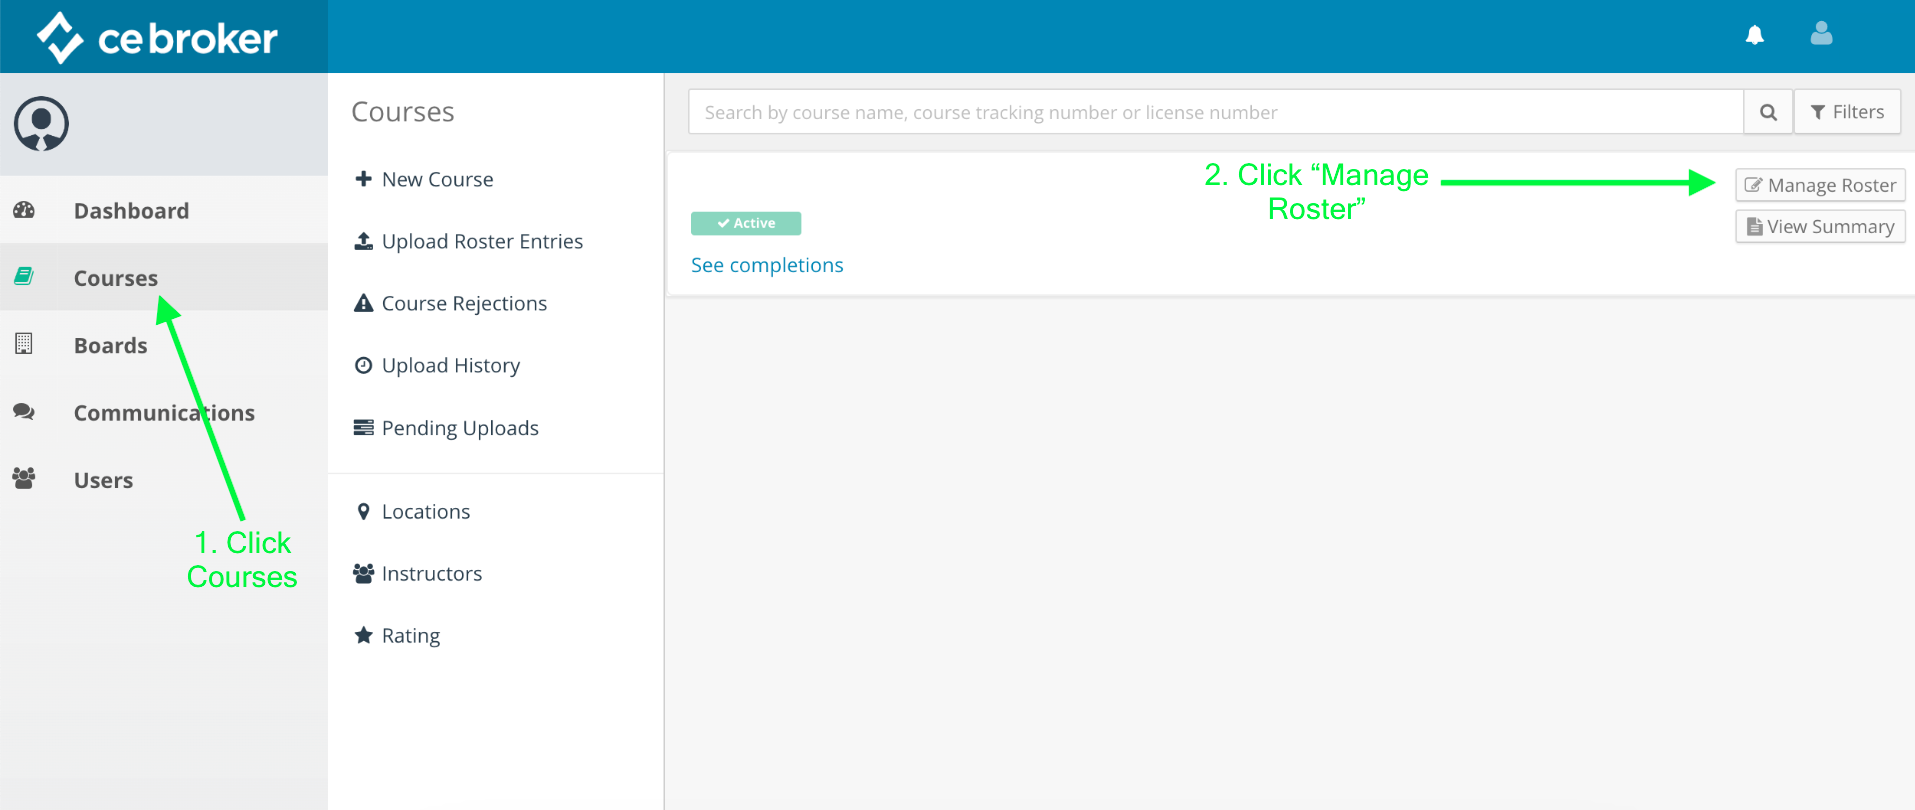
Task: Open the user account icon in header
Action: (x=1821, y=34)
